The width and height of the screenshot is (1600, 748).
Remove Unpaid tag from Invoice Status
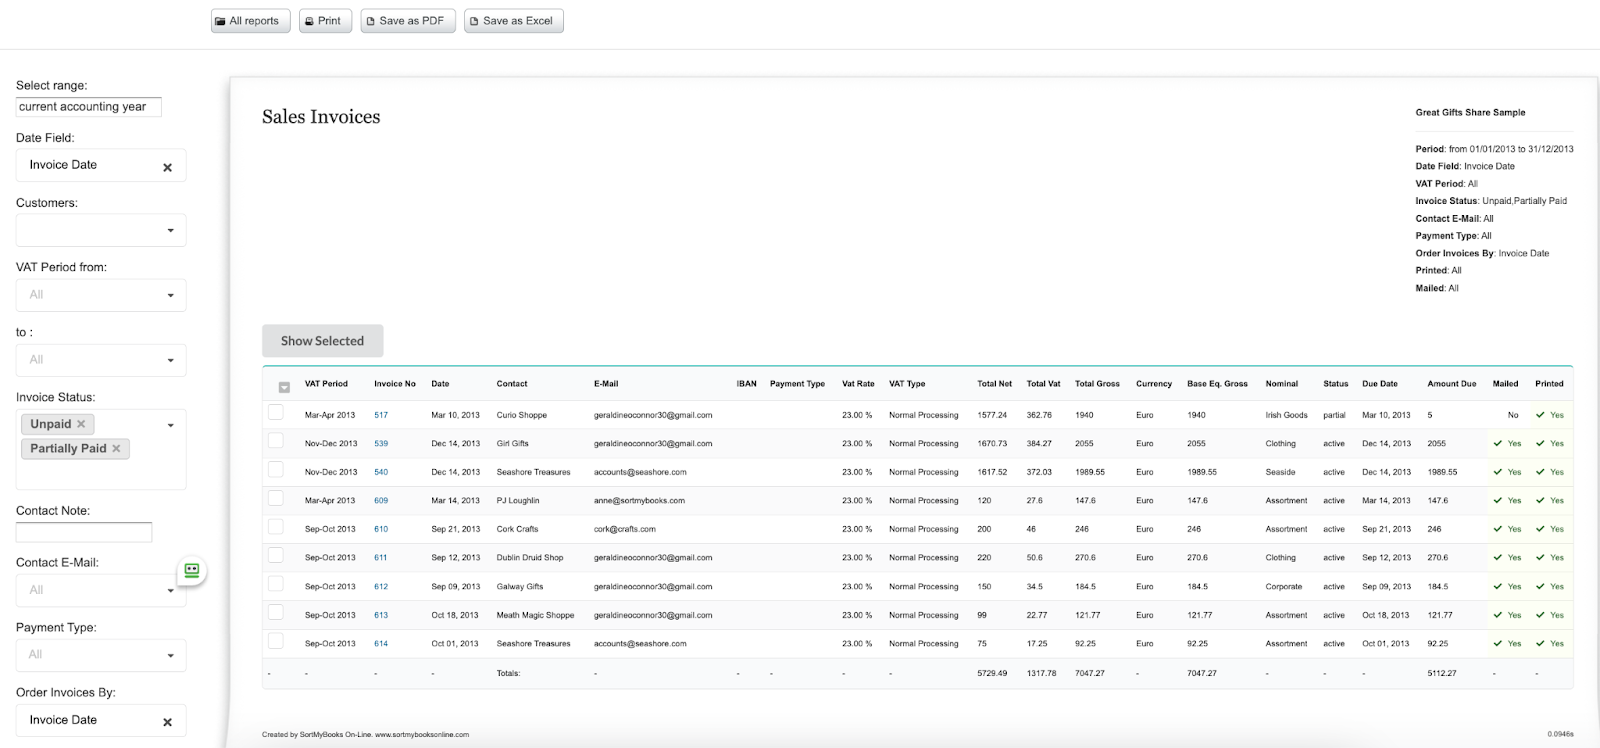click(x=82, y=424)
